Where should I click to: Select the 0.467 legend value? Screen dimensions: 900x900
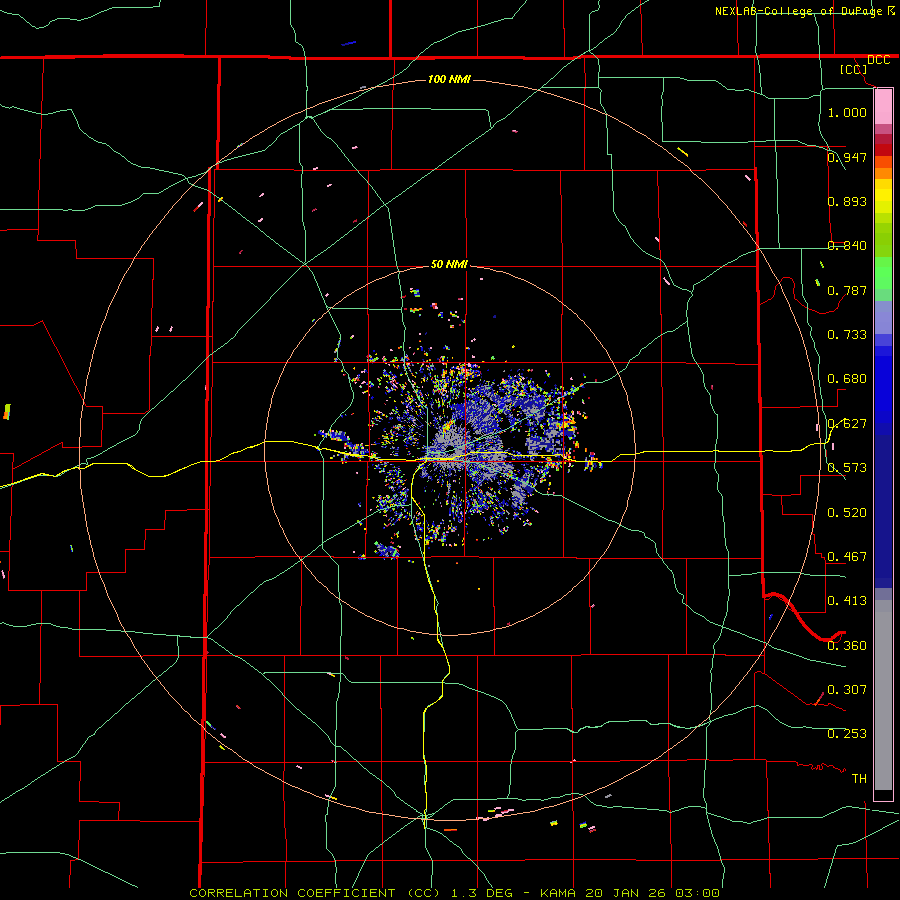[x=847, y=557]
